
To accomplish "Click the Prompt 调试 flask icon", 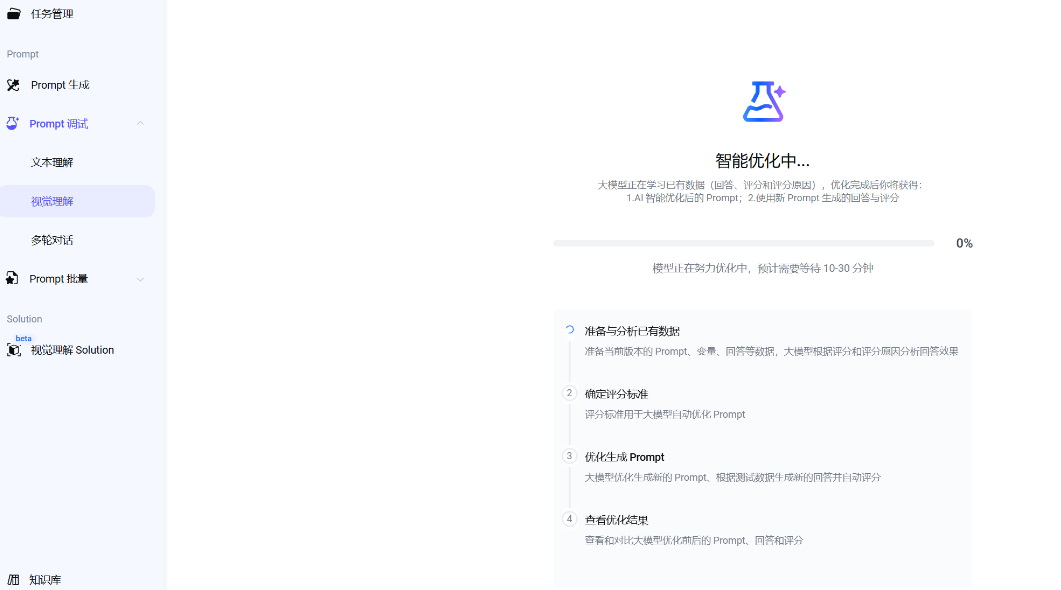I will point(12,123).
